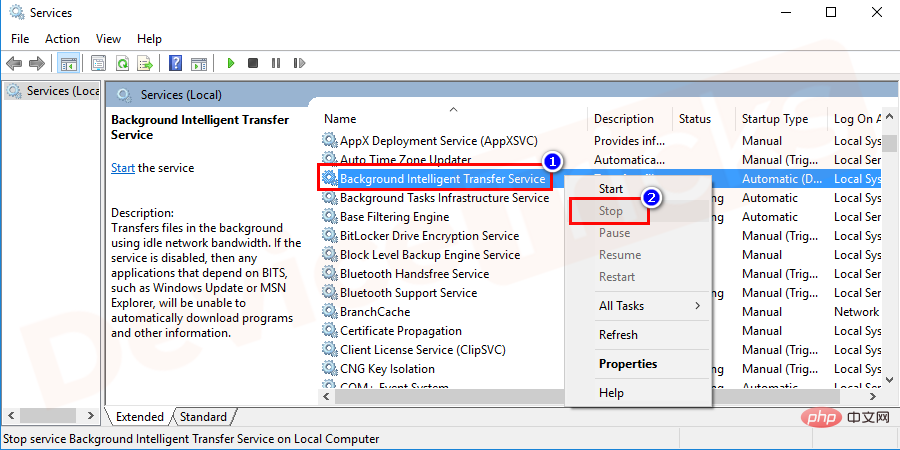Open the blue Help toolbar icon
The width and height of the screenshot is (900, 450).
click(175, 63)
